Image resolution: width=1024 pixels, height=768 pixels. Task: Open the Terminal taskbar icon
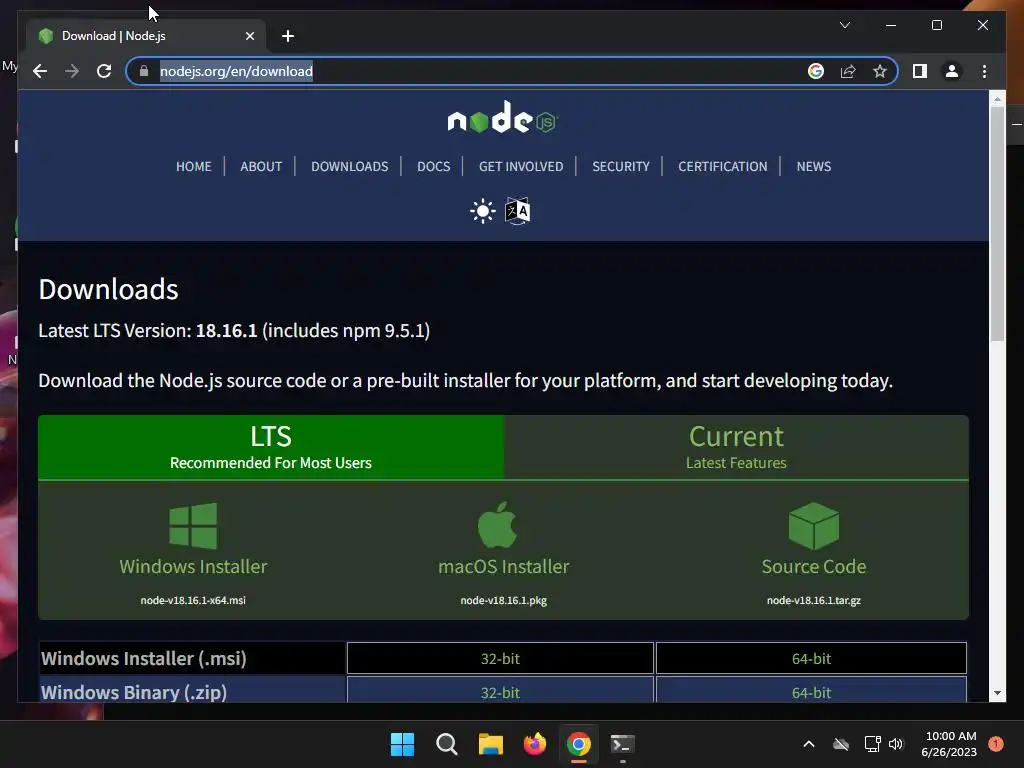[x=622, y=744]
